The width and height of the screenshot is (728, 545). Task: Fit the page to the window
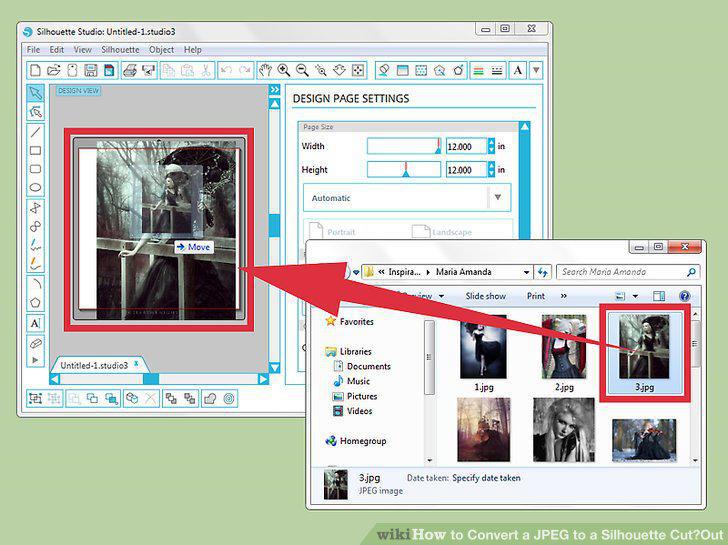pyautogui.click(x=358, y=70)
